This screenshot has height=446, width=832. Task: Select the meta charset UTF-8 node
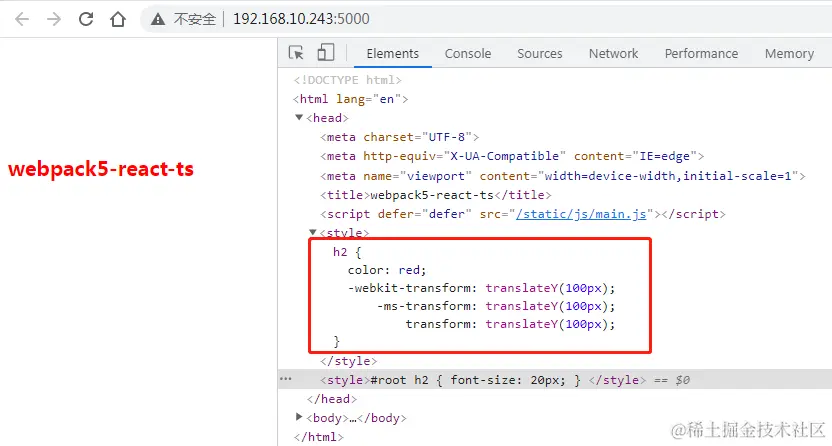pos(400,137)
